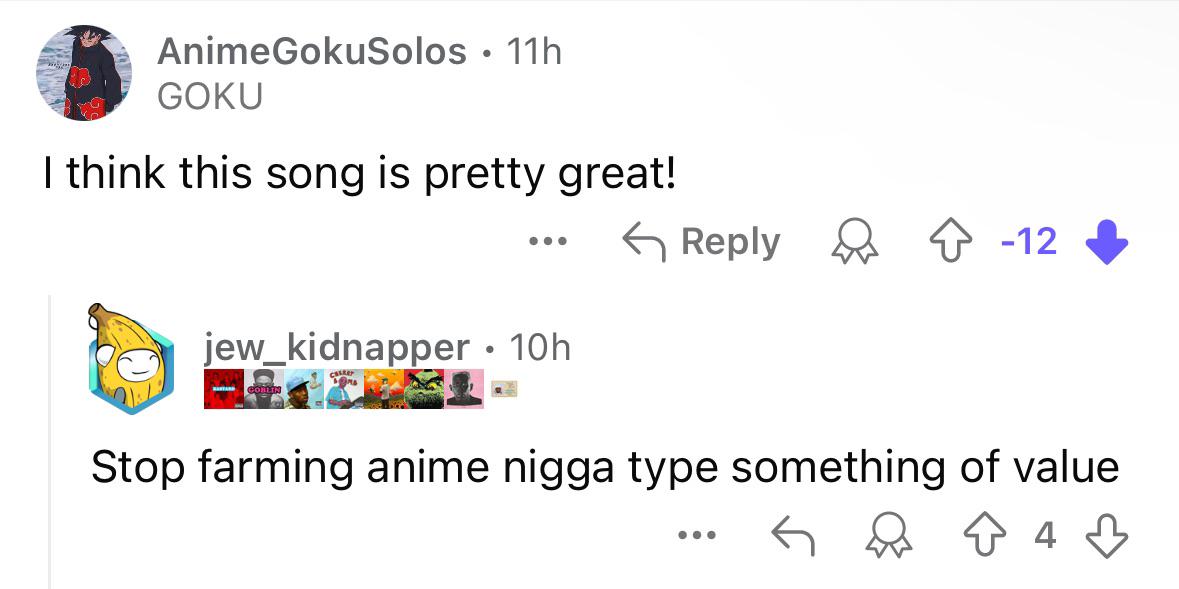Screen dimensions: 1179x589
Task: Click the -12 score on the top comment
Action: pos(1028,243)
